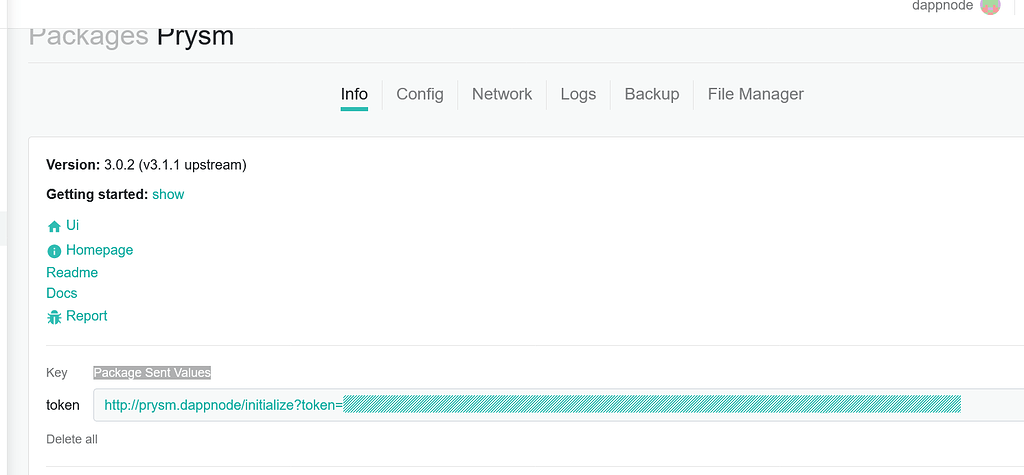
Task: Switch to the Info tab
Action: [x=354, y=94]
